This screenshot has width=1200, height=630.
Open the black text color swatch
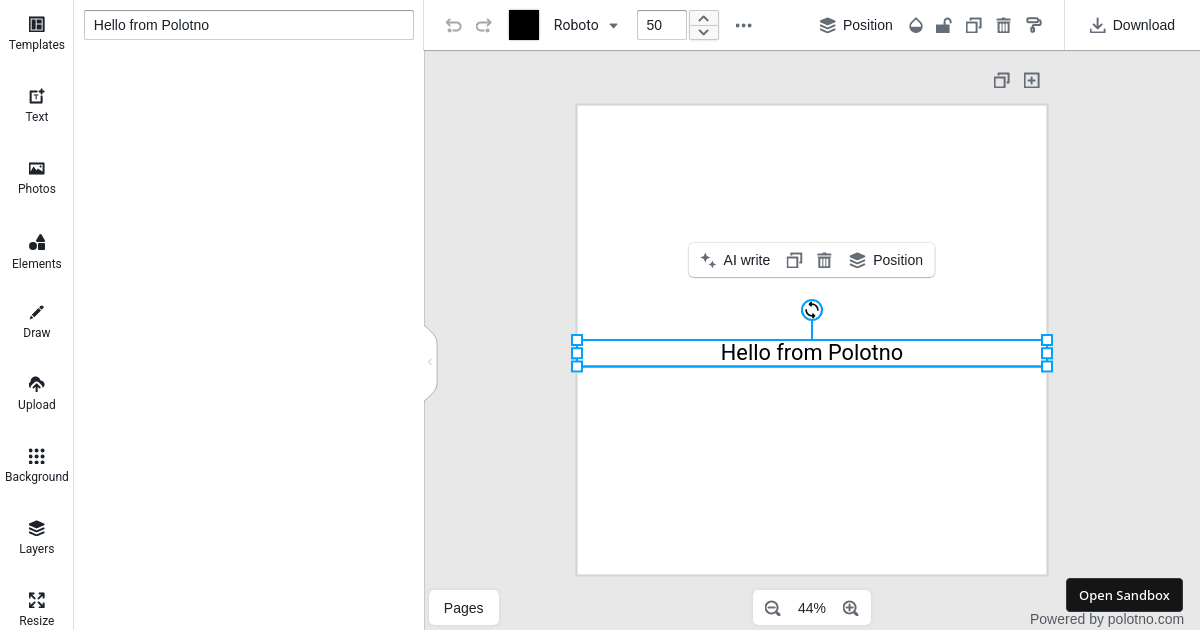pos(524,25)
